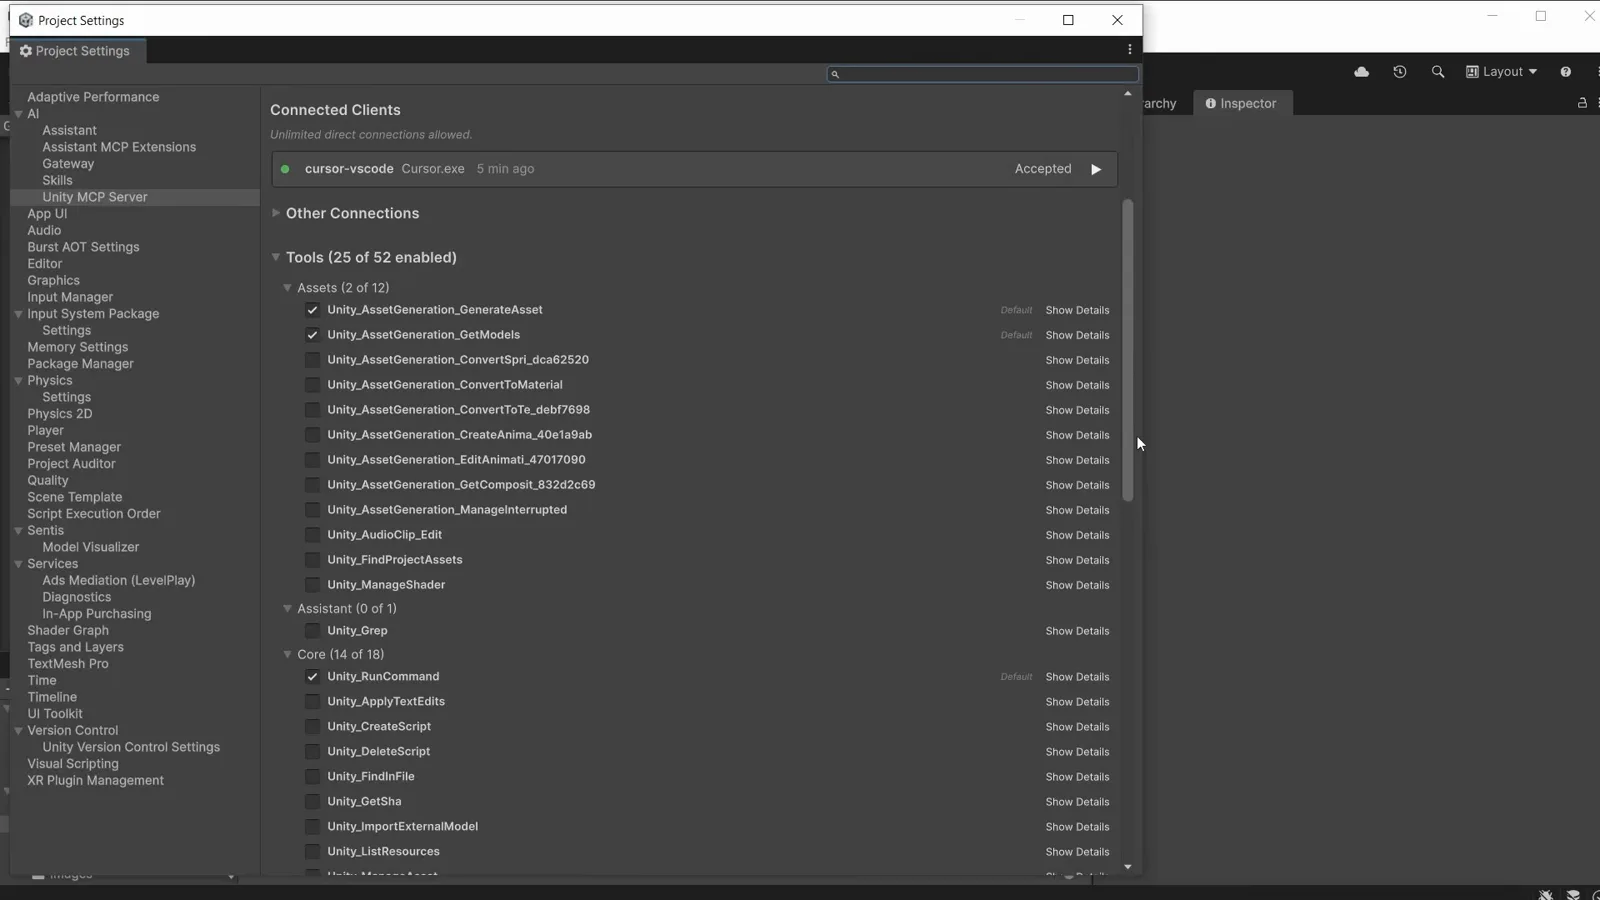
Task: Show Details for Unity_RunCommand
Action: point(1077,677)
